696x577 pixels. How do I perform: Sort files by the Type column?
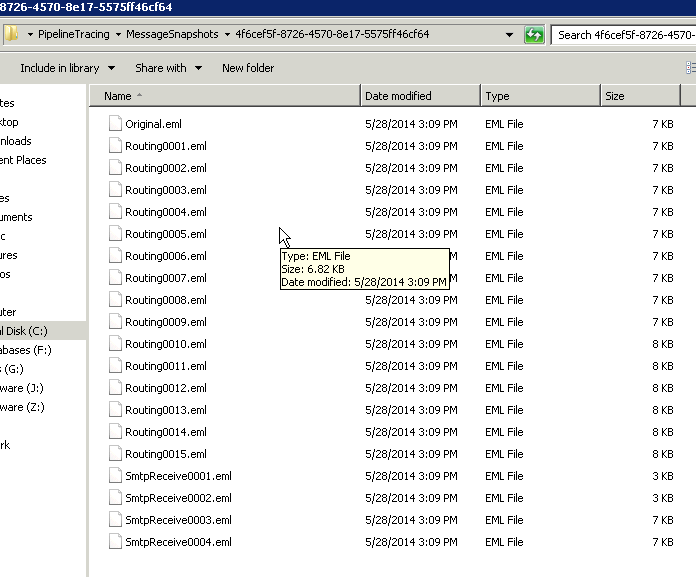tap(540, 96)
